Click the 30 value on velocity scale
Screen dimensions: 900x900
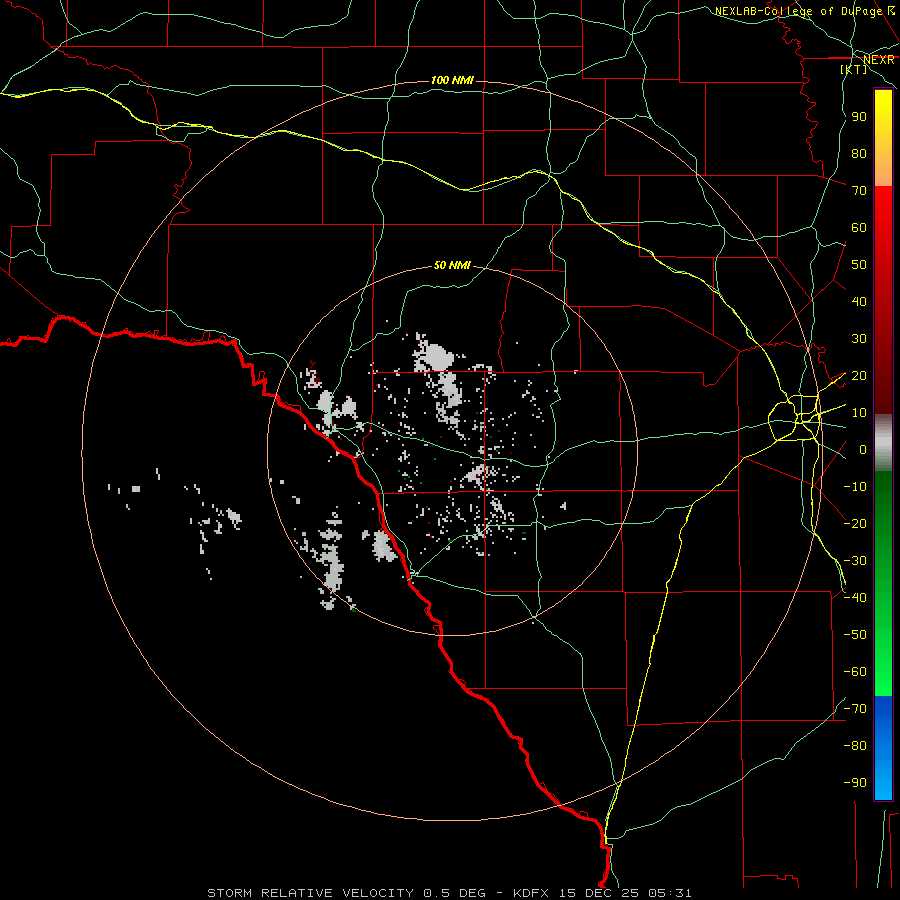click(x=859, y=339)
